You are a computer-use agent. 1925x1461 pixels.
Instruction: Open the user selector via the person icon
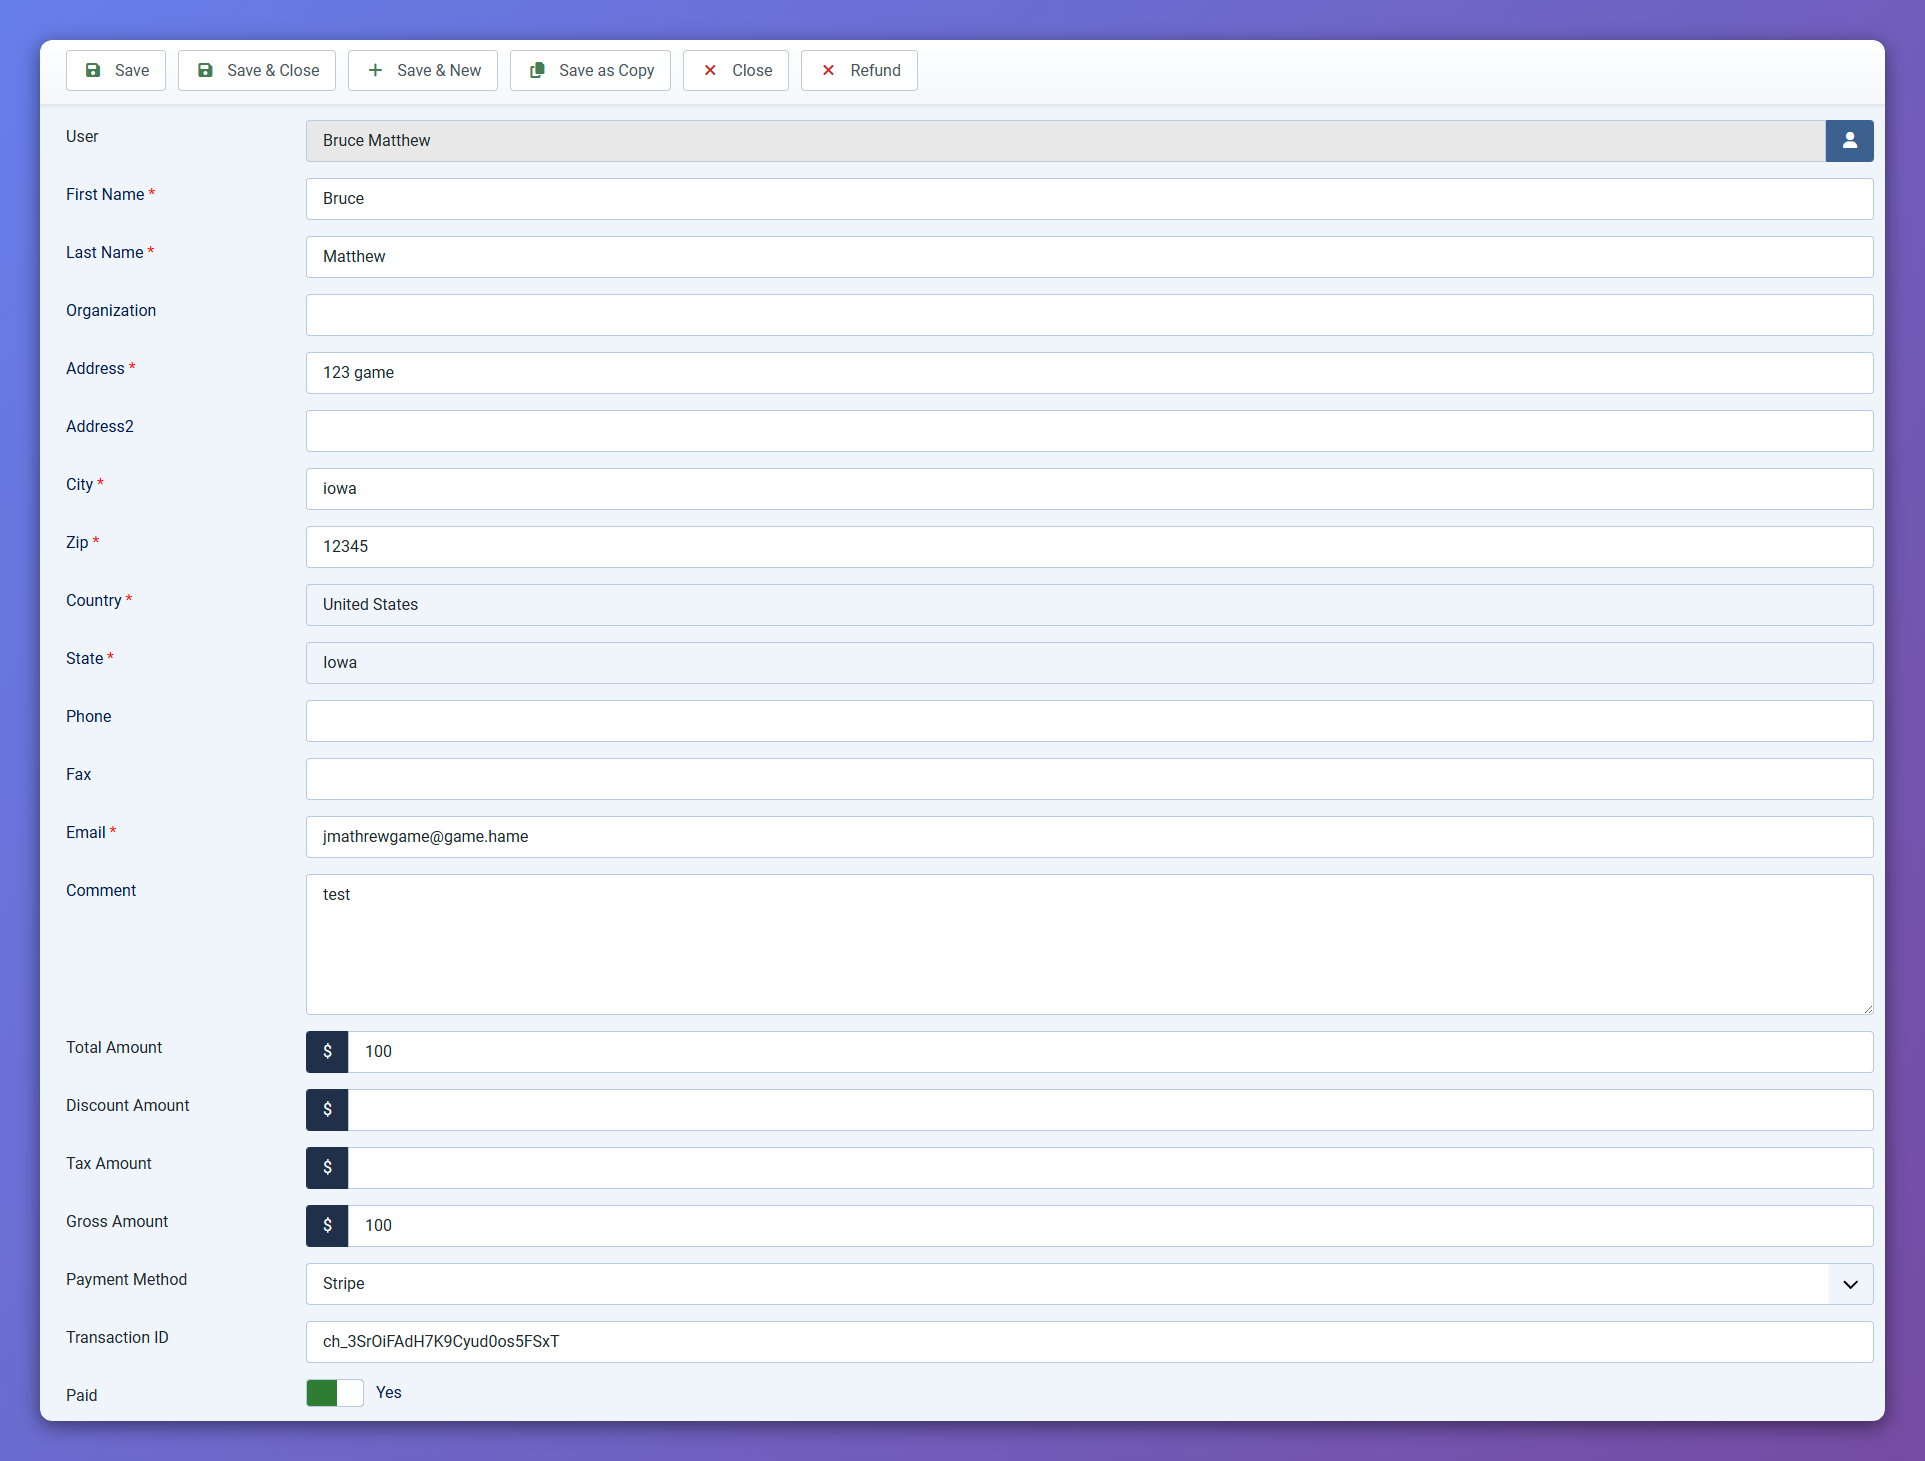(x=1849, y=141)
